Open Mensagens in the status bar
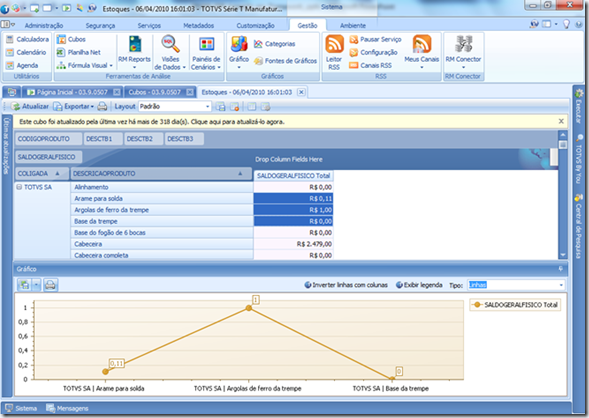Screen dimensions: 589x418 coord(67,408)
